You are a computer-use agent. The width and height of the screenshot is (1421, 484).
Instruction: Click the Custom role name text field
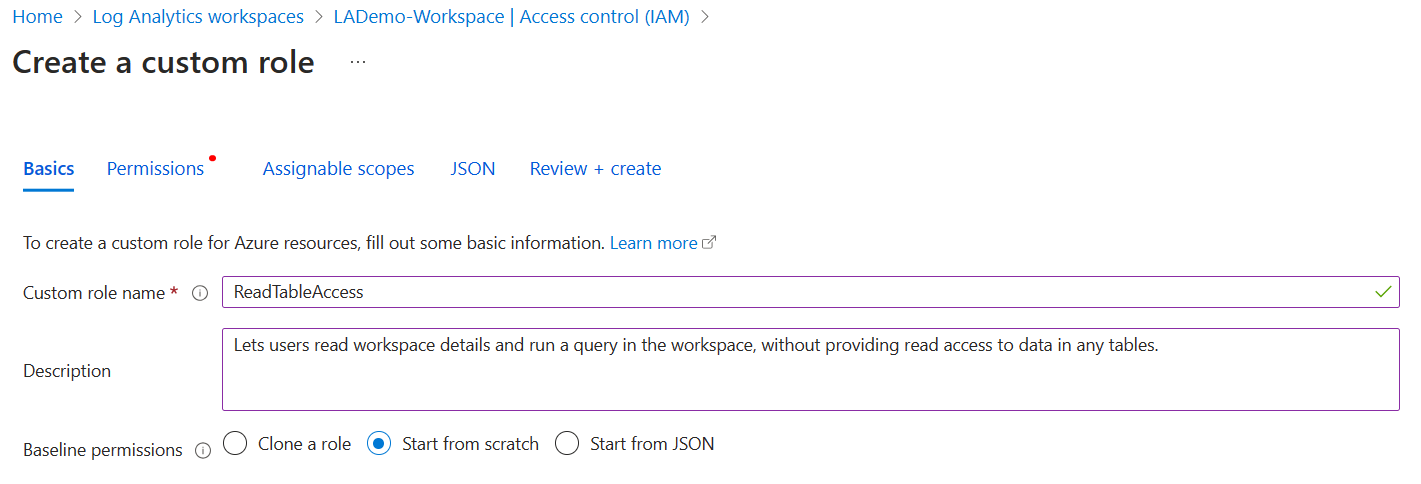[800, 292]
